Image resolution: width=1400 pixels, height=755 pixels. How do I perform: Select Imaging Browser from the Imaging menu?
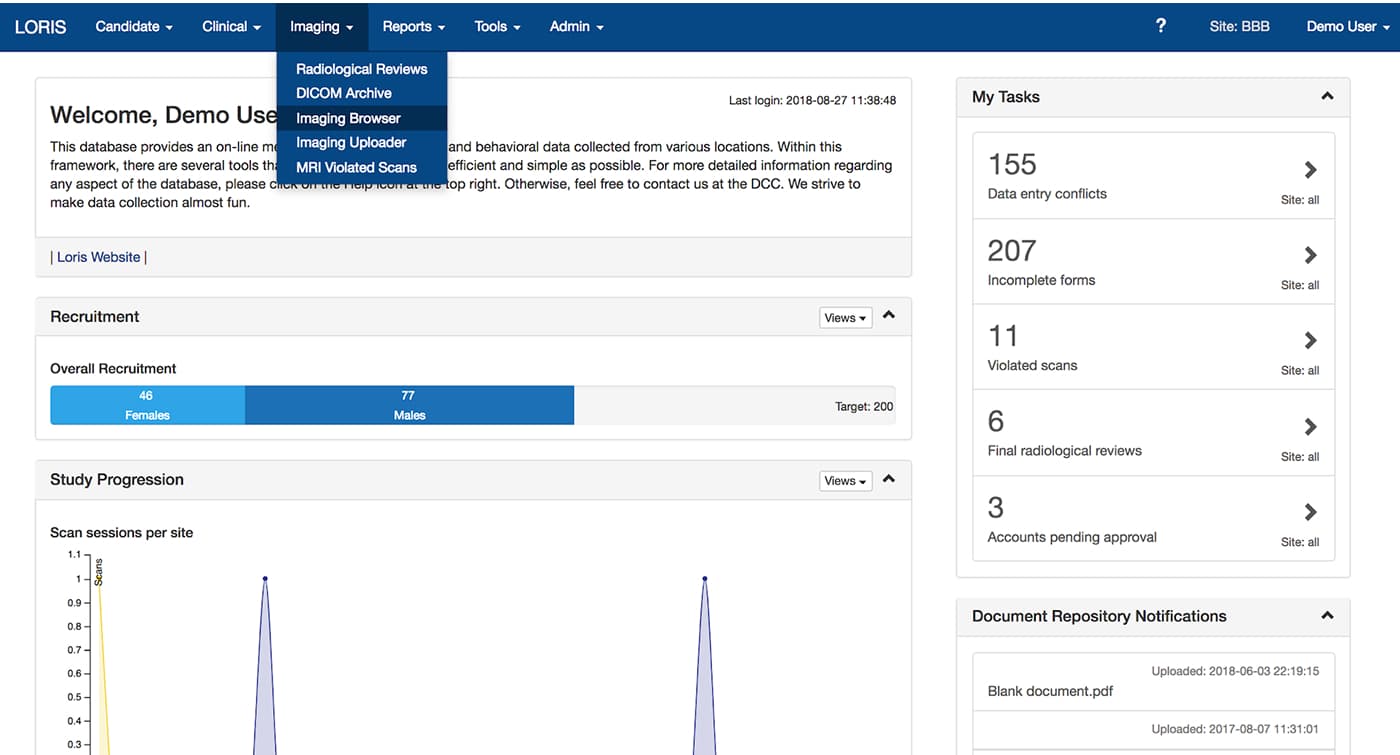tap(348, 117)
